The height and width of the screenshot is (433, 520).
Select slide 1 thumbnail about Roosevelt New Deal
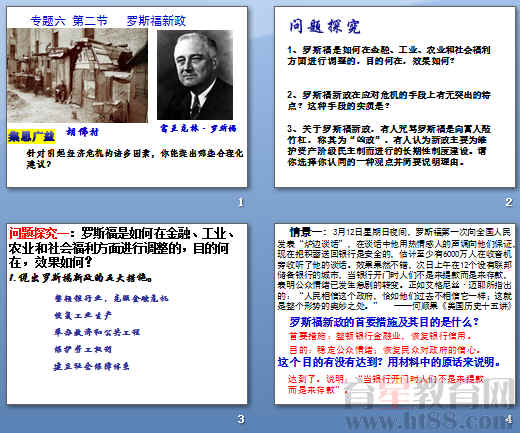point(127,97)
